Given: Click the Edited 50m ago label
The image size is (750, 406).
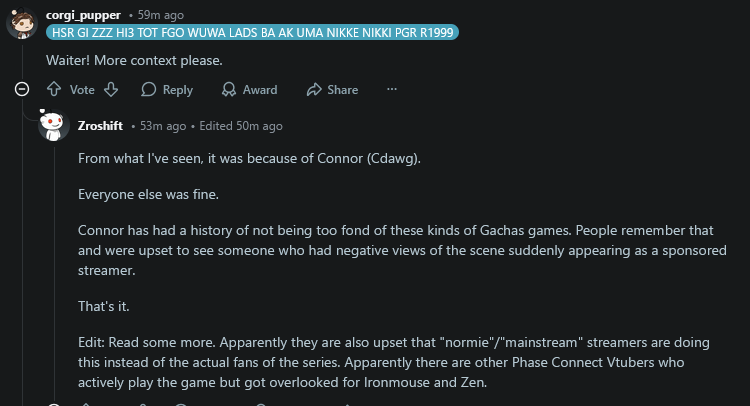Looking at the screenshot, I should pyautogui.click(x=241, y=126).
